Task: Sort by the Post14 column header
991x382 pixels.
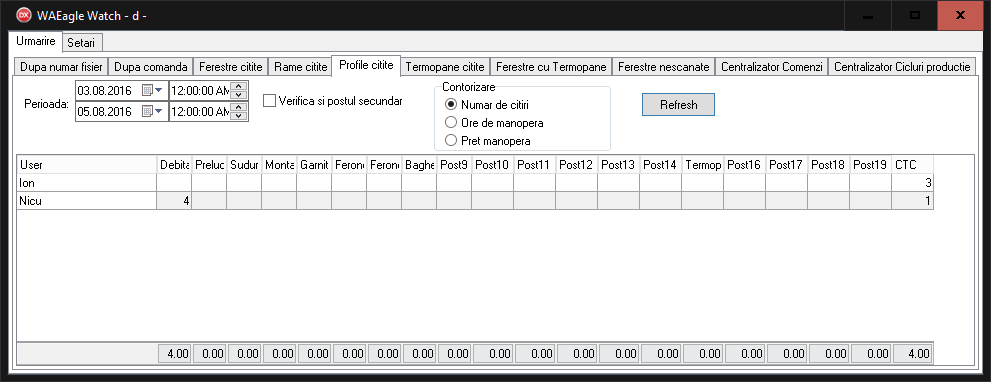Action: click(x=660, y=165)
